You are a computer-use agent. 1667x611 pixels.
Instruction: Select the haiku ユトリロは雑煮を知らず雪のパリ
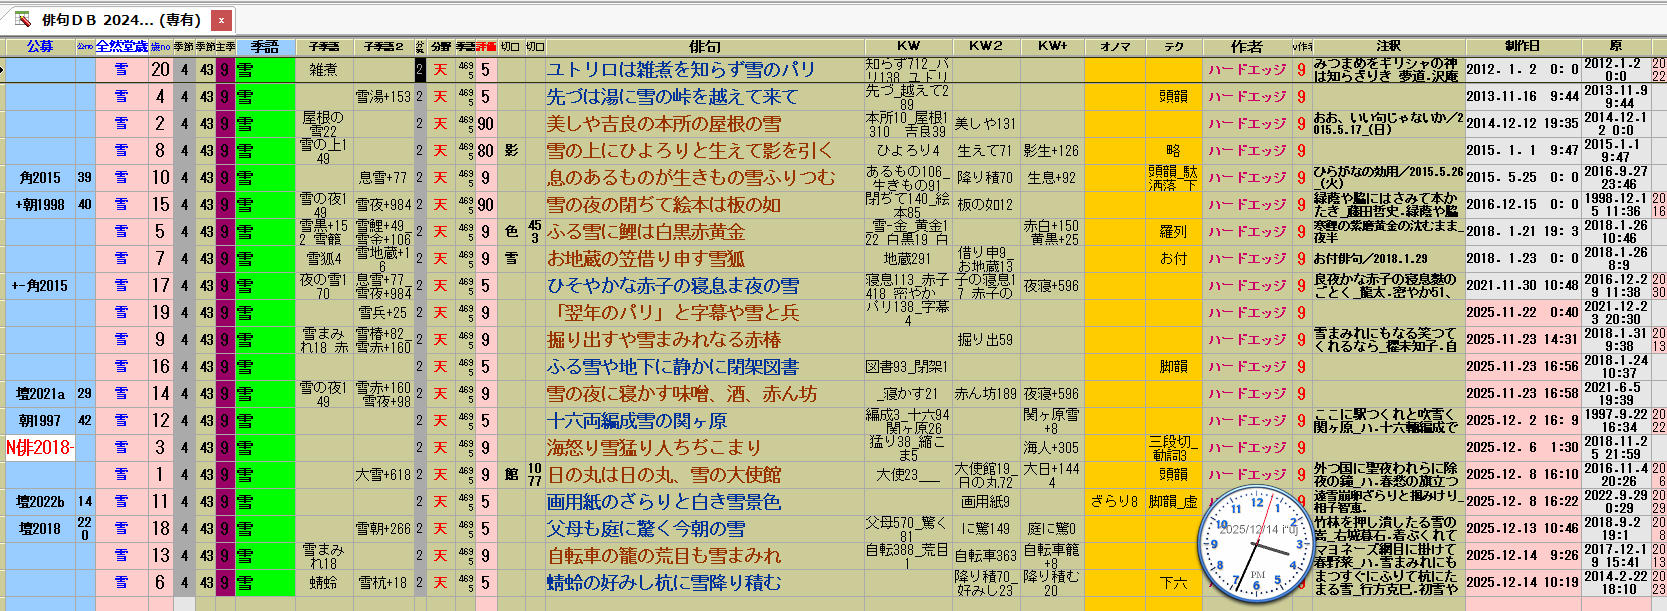pos(680,70)
